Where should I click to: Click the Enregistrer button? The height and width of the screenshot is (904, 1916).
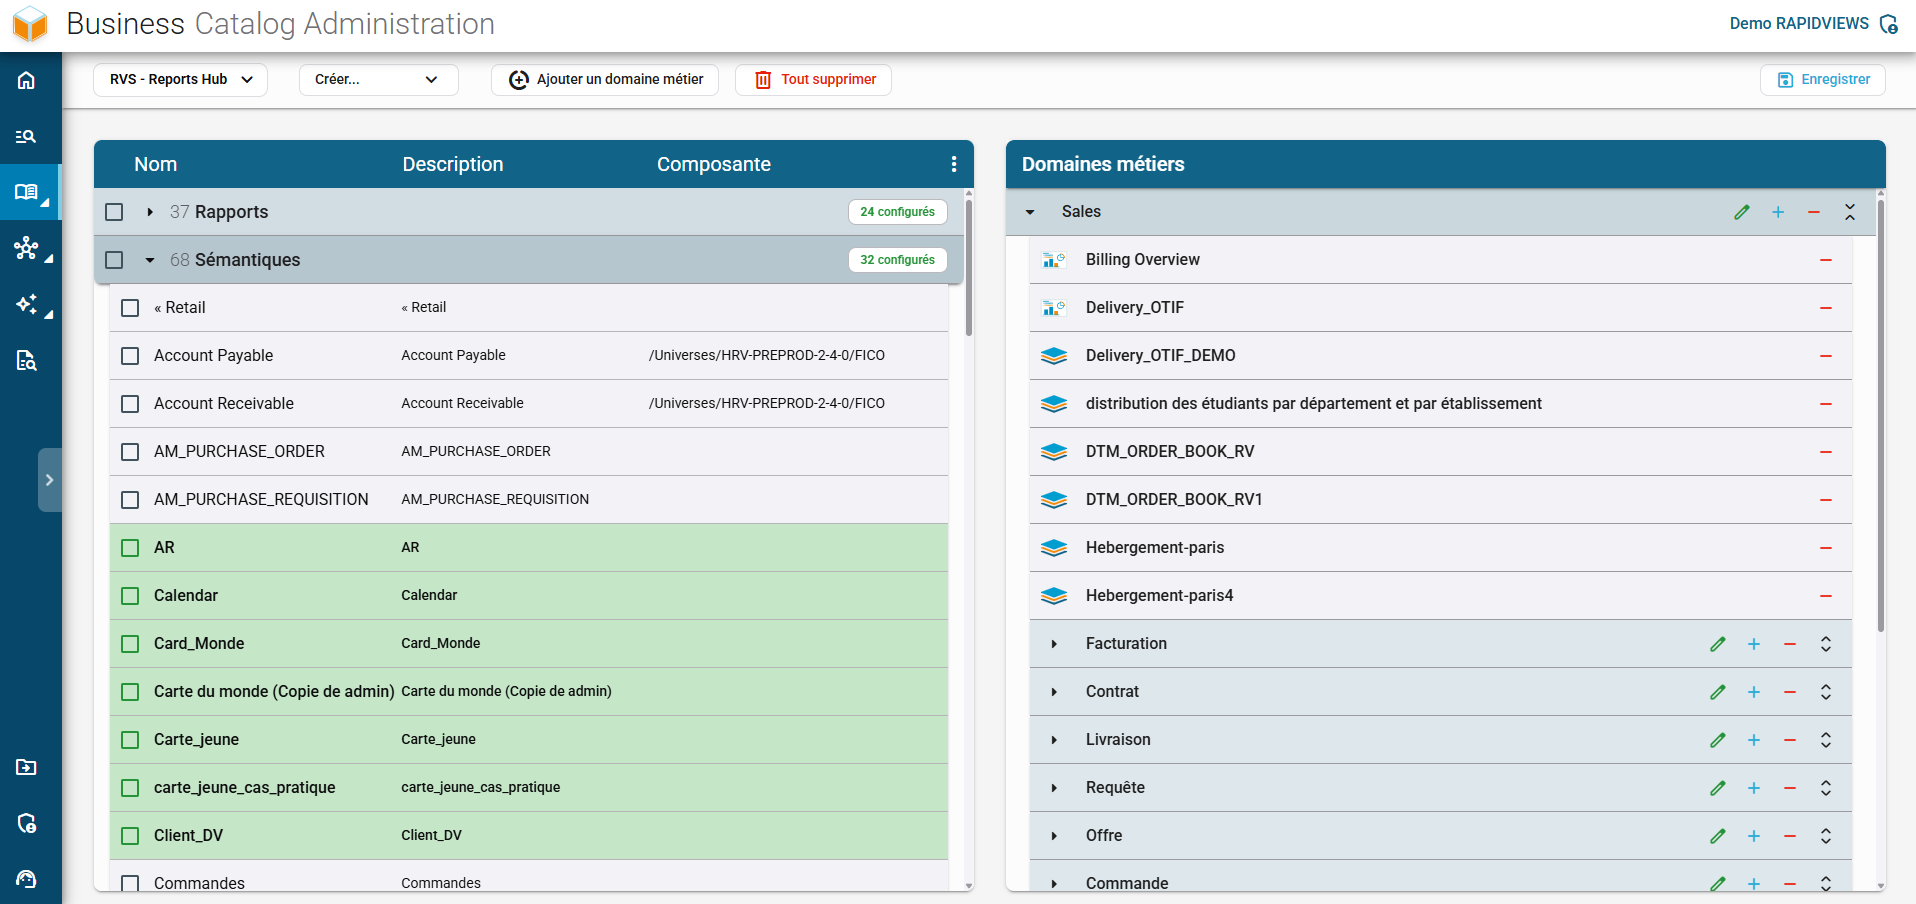pyautogui.click(x=1823, y=80)
